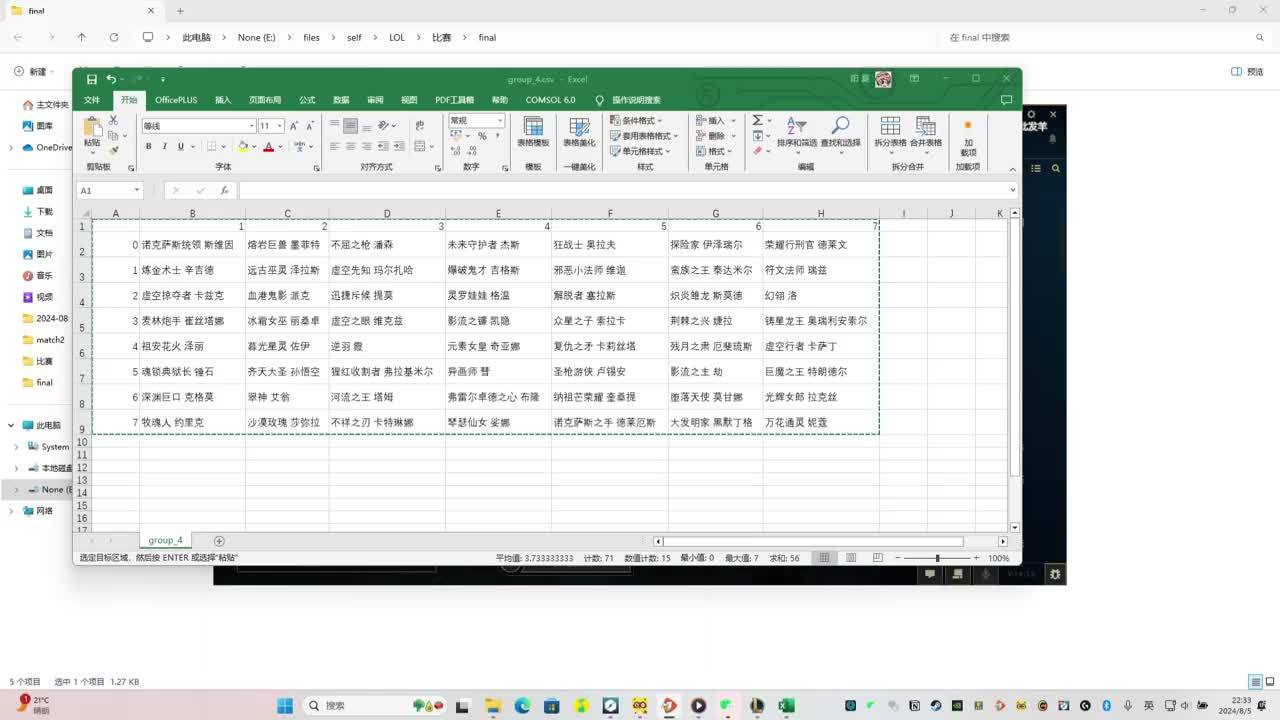1280x720 pixels.
Task: Open the Formulas ribbon tab
Action: coord(307,100)
